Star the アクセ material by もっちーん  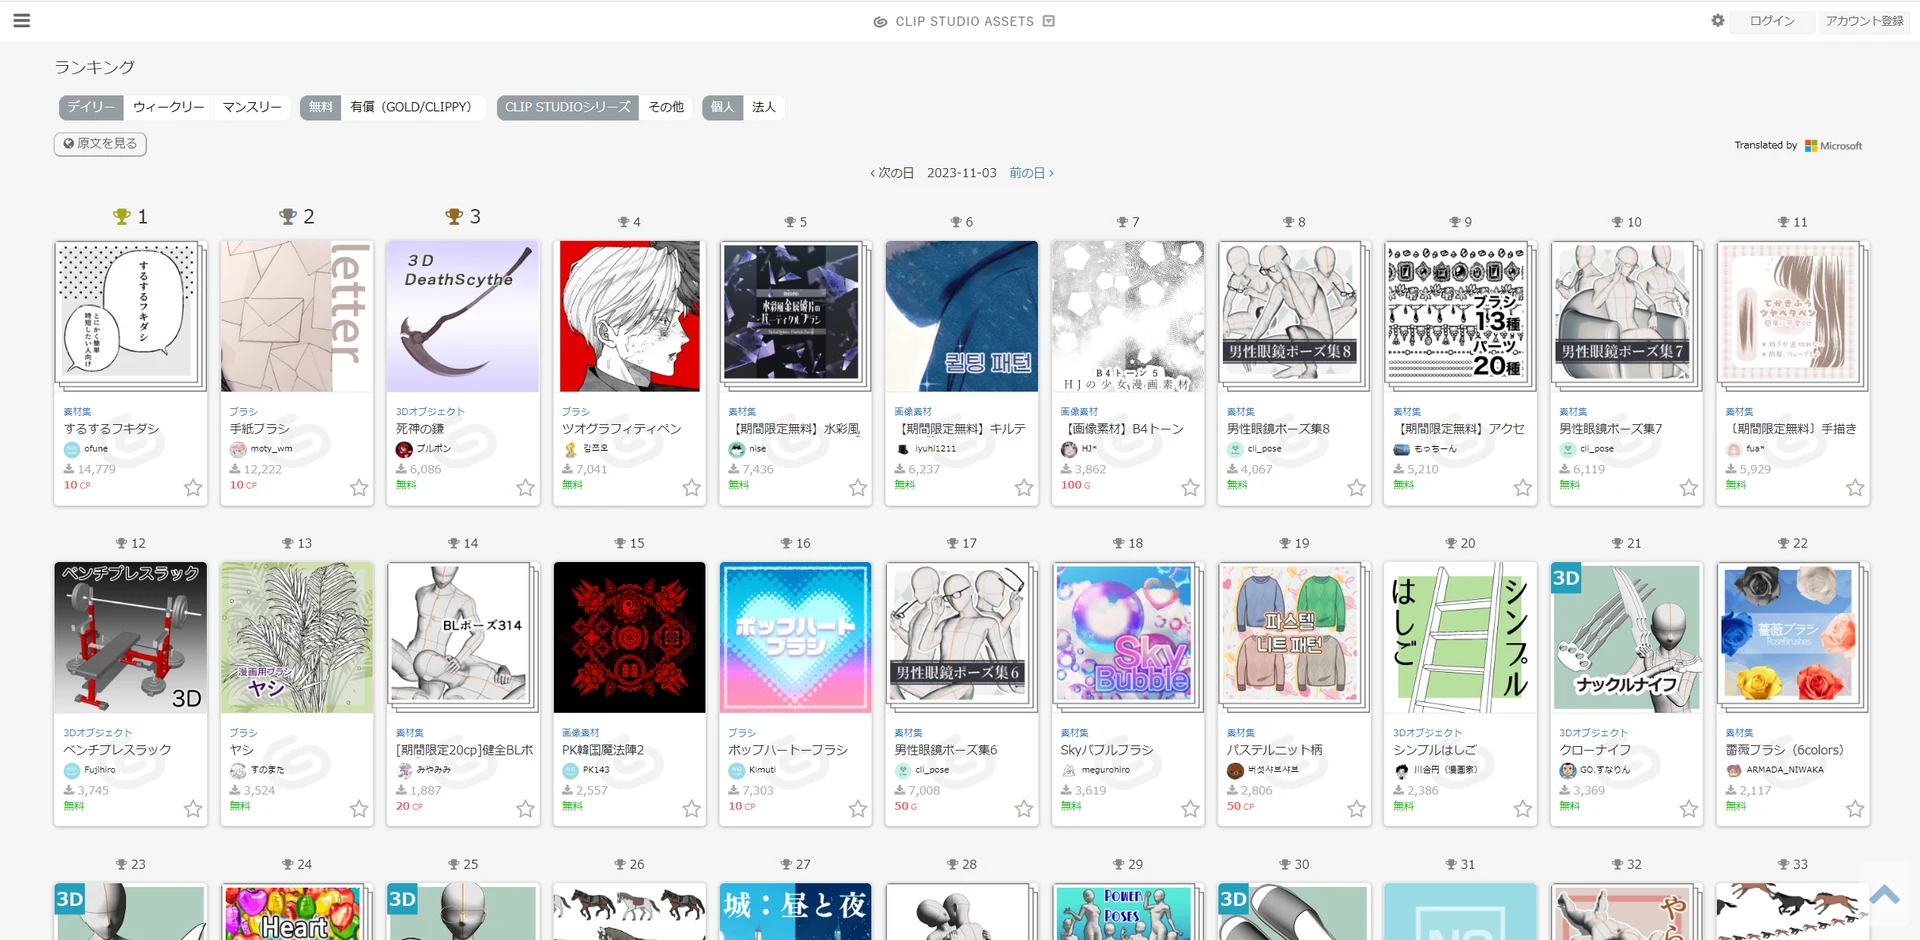(x=1523, y=488)
